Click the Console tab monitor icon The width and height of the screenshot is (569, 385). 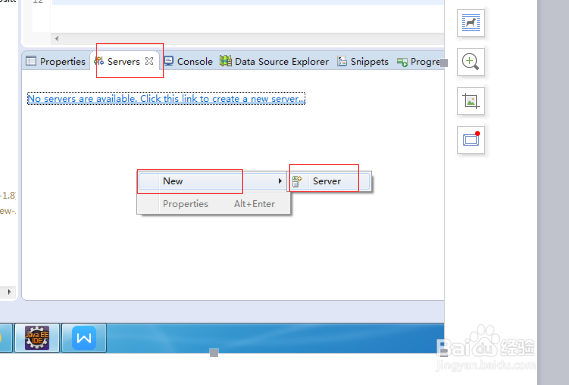coord(169,61)
